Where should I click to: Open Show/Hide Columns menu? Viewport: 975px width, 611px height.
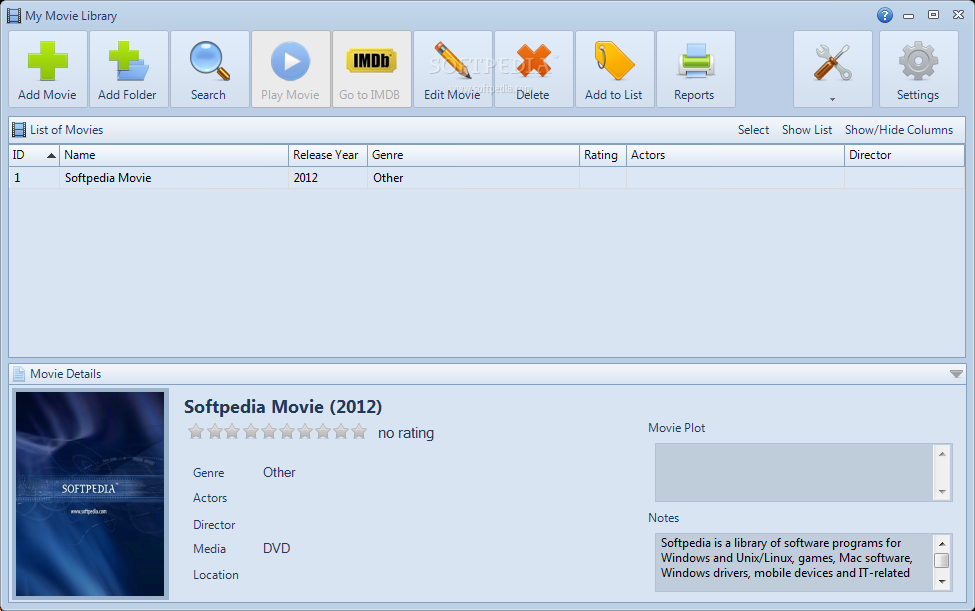pyautogui.click(x=899, y=130)
